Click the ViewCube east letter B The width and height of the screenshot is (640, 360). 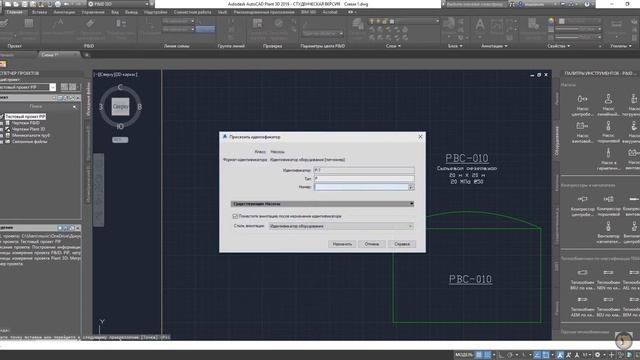tap(140, 107)
